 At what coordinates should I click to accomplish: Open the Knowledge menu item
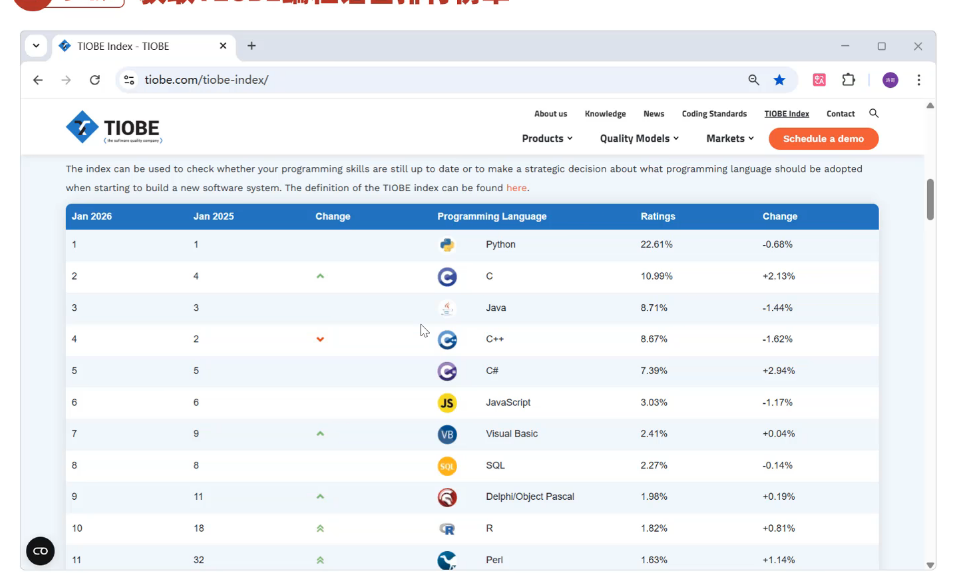pyautogui.click(x=605, y=114)
